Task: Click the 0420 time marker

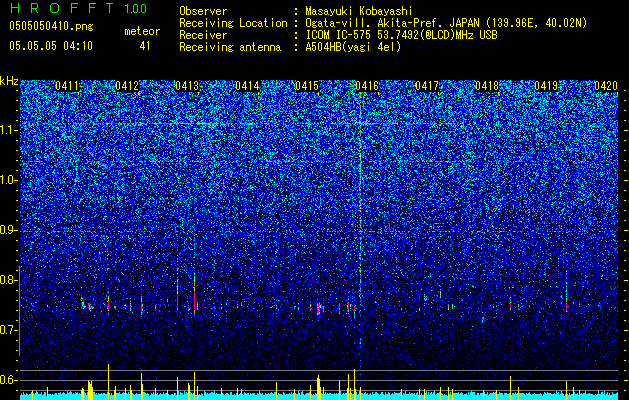Action: pos(606,86)
